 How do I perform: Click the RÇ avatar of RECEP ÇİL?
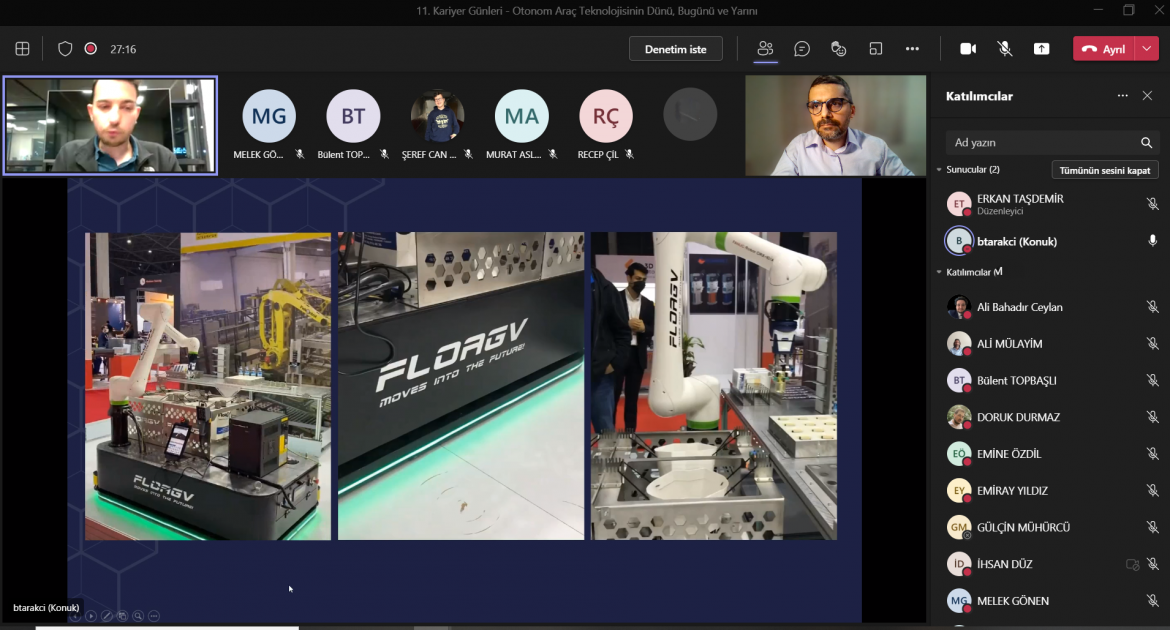click(606, 116)
